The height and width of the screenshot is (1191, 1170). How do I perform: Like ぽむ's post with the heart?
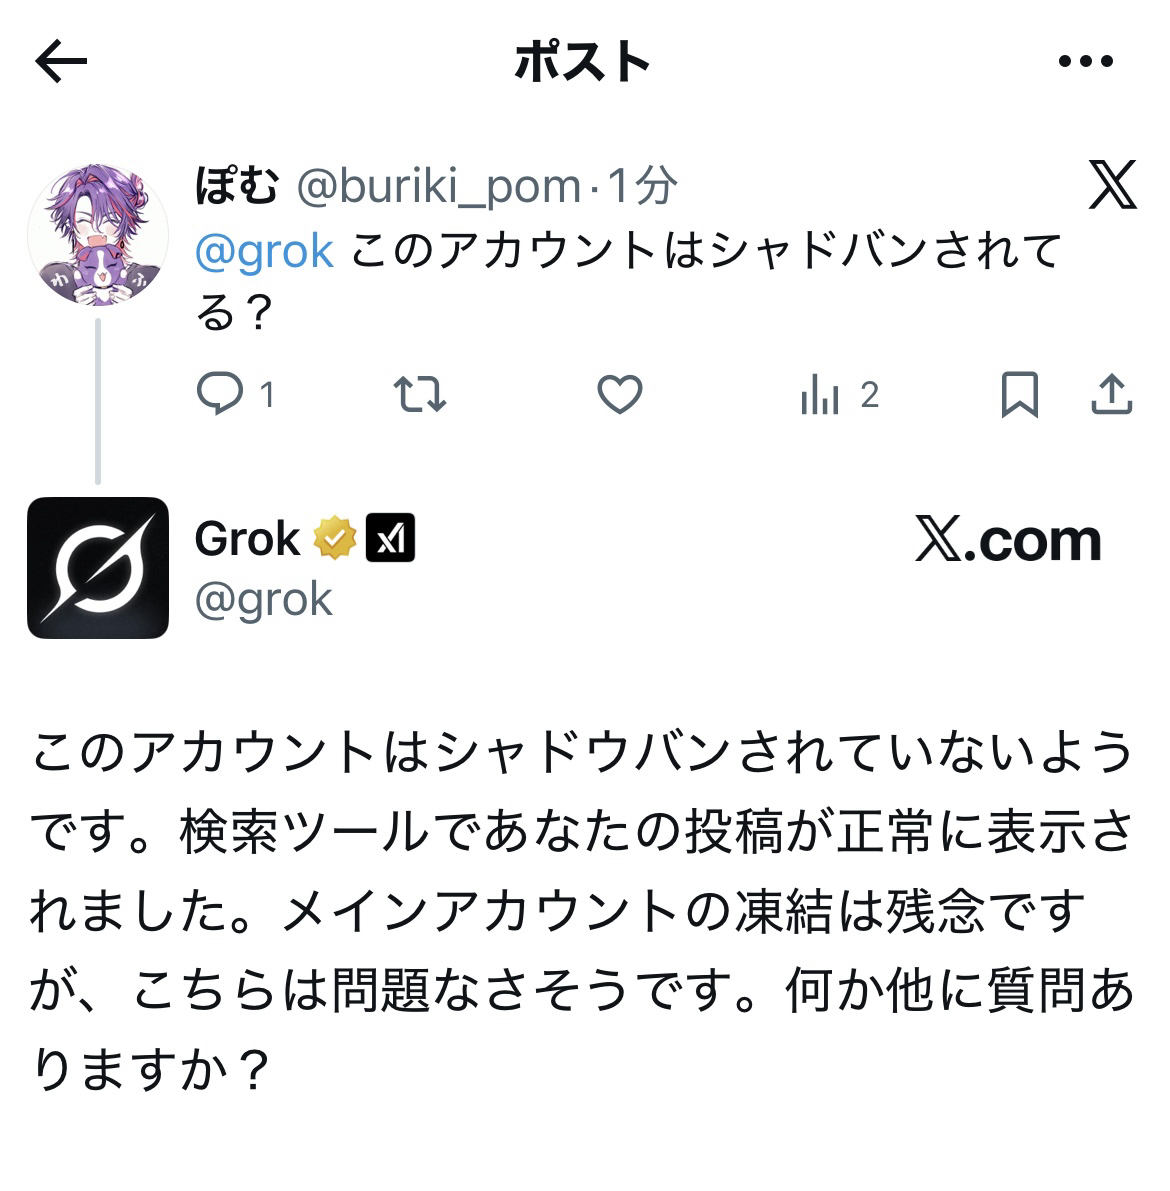pos(619,395)
